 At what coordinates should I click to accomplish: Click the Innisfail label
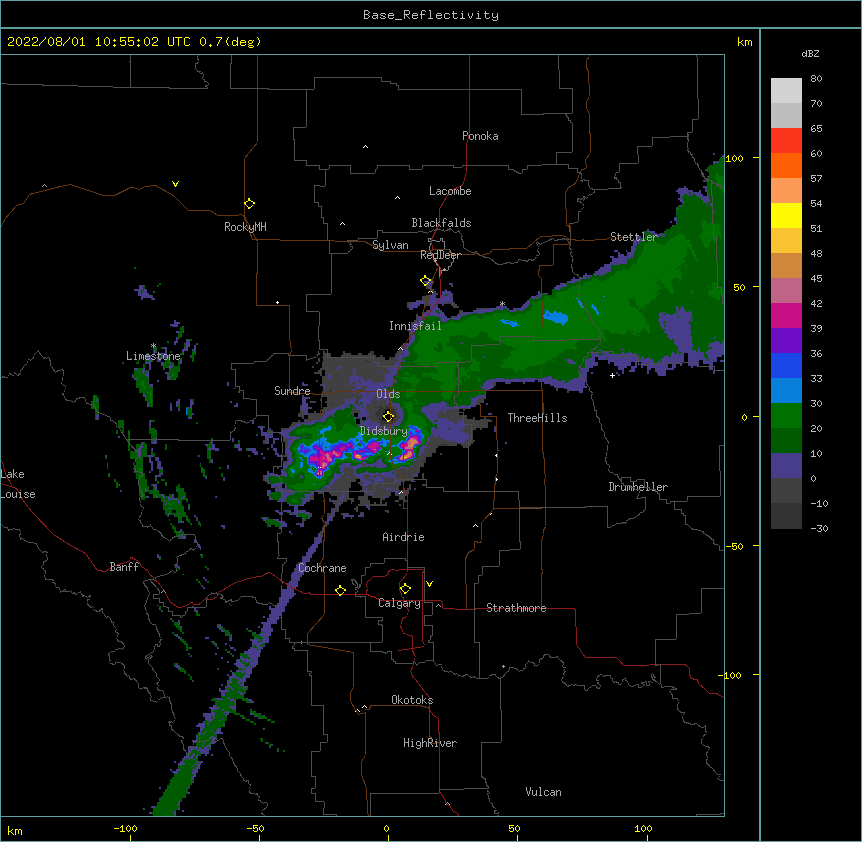(x=415, y=326)
